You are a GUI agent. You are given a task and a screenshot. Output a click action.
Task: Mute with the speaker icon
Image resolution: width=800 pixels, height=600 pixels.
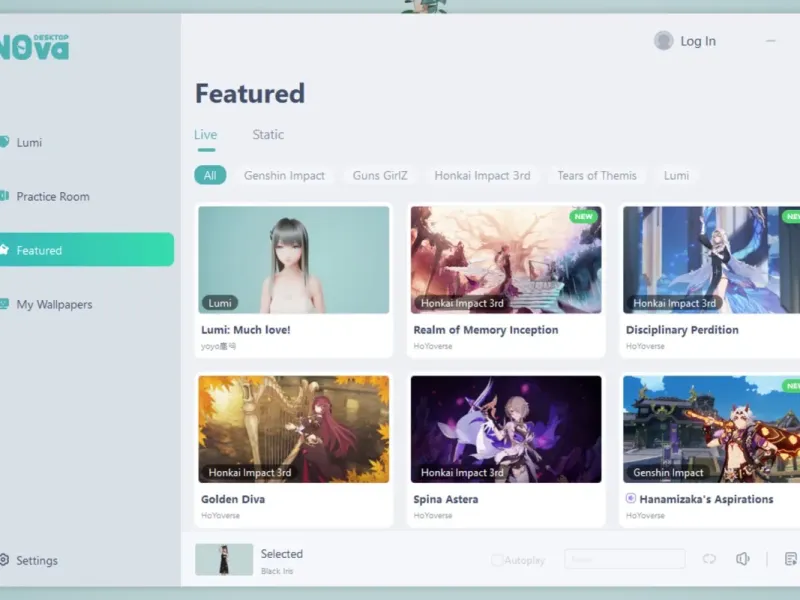coord(743,559)
